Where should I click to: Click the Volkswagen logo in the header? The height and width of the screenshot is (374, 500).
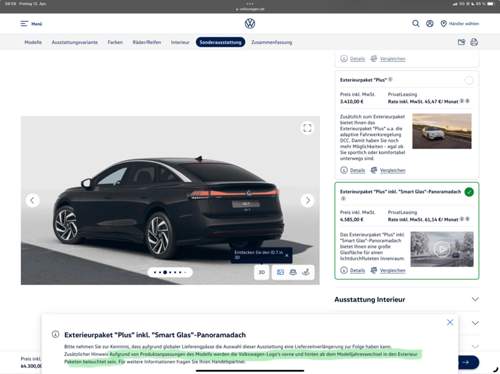tap(250, 23)
